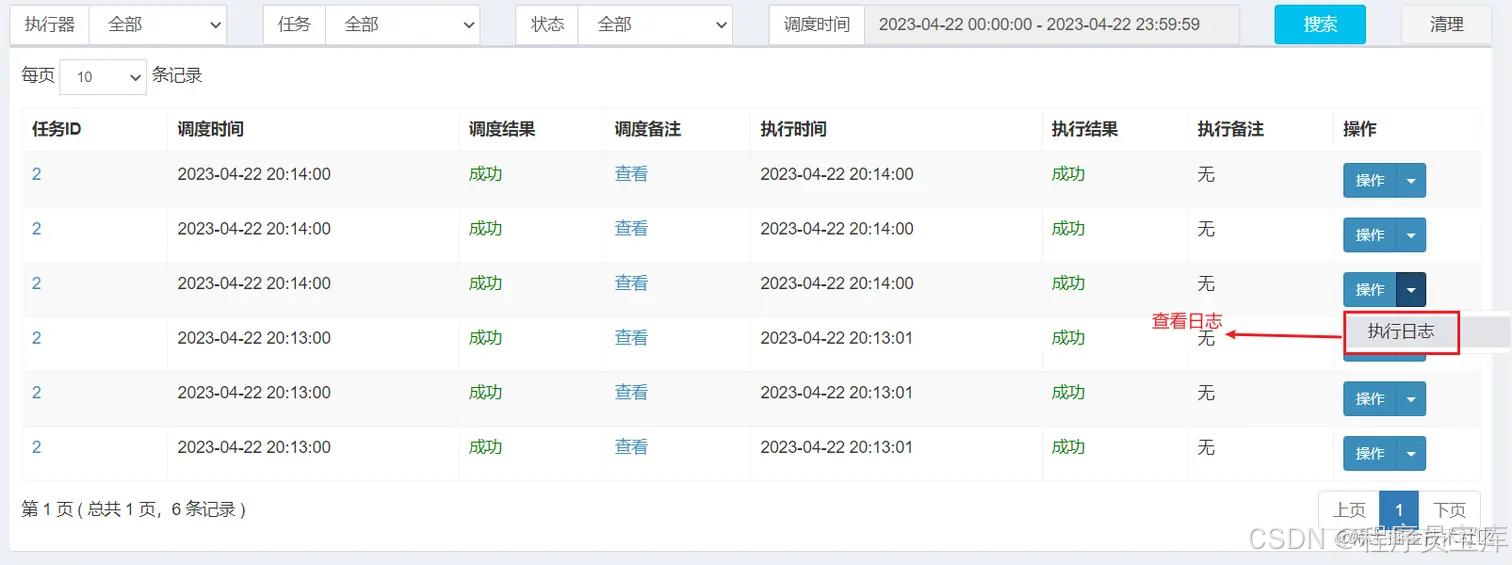Select page 1 in the pagination
The height and width of the screenshot is (565, 1512).
[x=1399, y=510]
